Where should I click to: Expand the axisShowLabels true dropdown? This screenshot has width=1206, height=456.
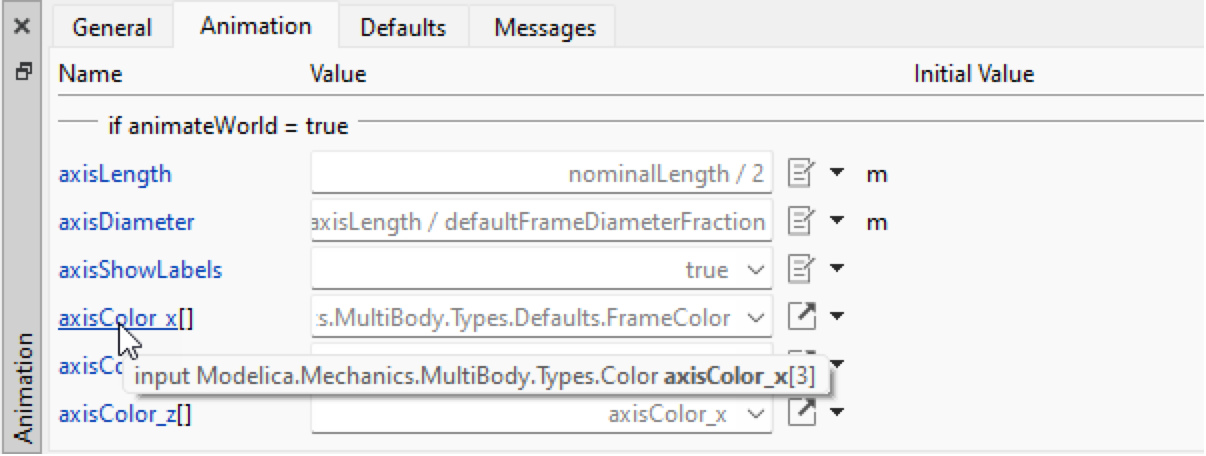click(x=755, y=270)
